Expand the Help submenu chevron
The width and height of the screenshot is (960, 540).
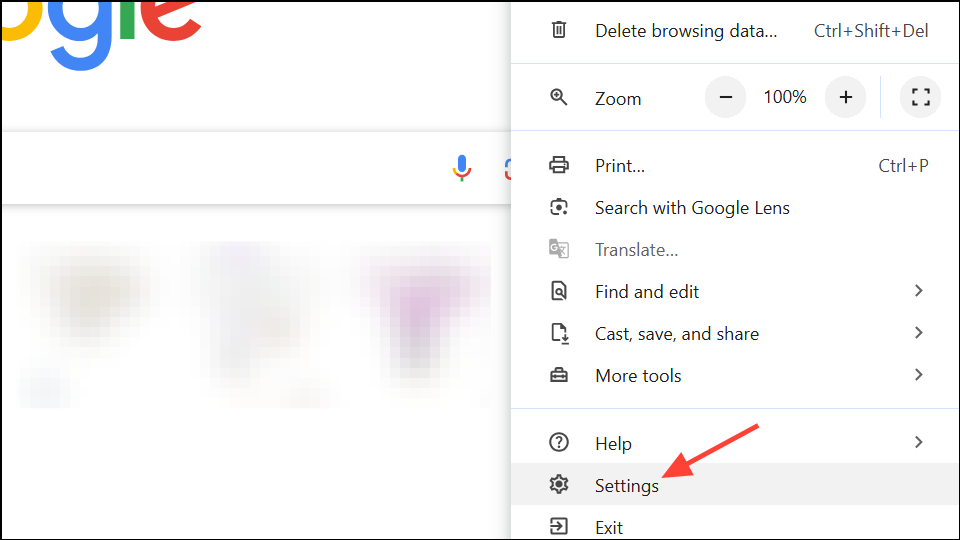tap(918, 442)
